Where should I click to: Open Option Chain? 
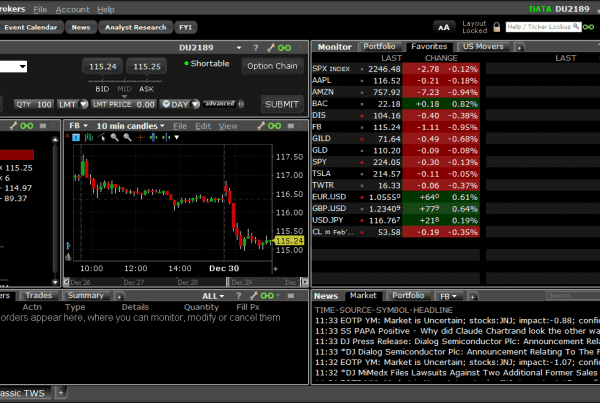pyautogui.click(x=272, y=66)
